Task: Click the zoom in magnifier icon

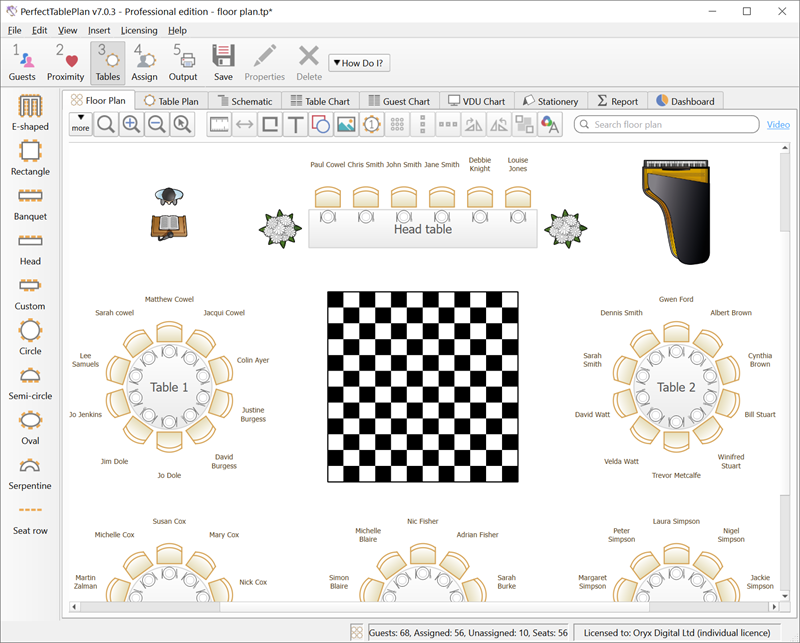Action: tap(131, 125)
